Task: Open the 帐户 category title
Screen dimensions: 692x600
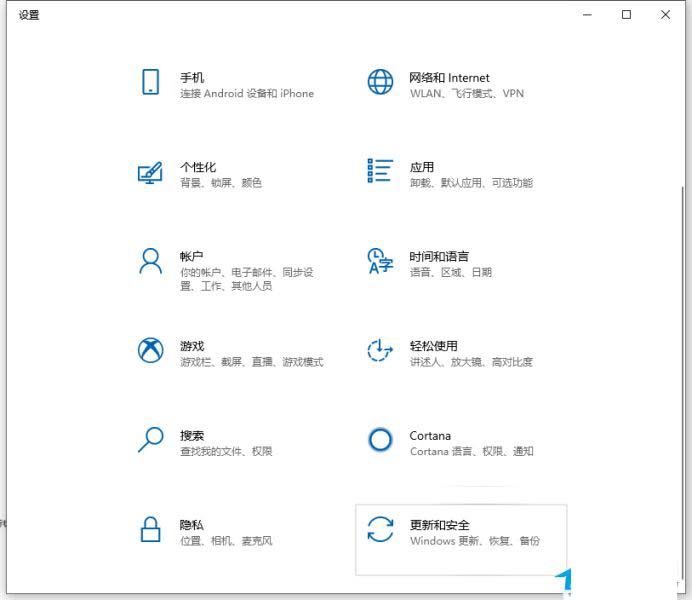Action: click(x=192, y=256)
